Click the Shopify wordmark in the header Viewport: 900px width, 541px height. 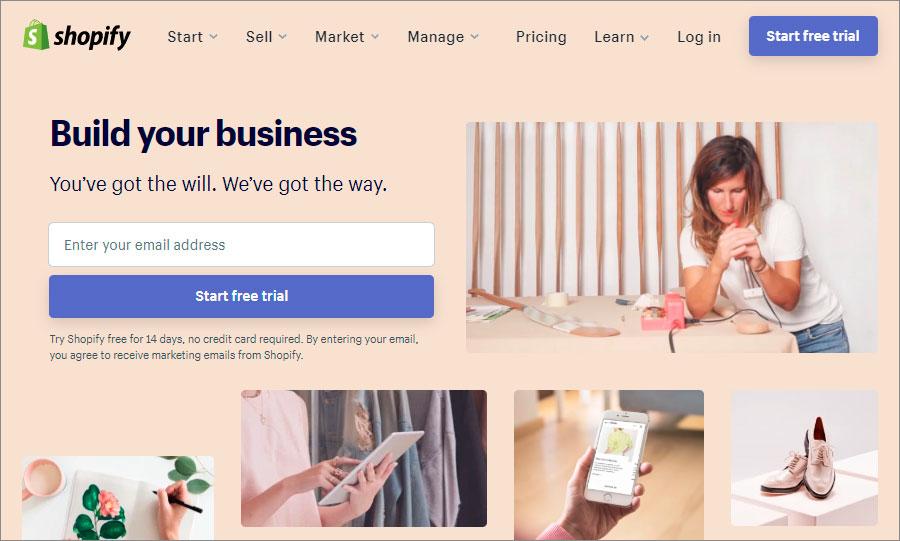(92, 37)
